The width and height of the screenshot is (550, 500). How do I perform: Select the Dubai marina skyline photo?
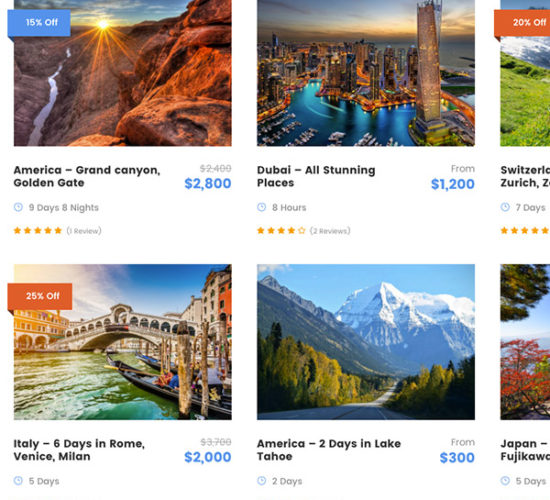point(366,73)
